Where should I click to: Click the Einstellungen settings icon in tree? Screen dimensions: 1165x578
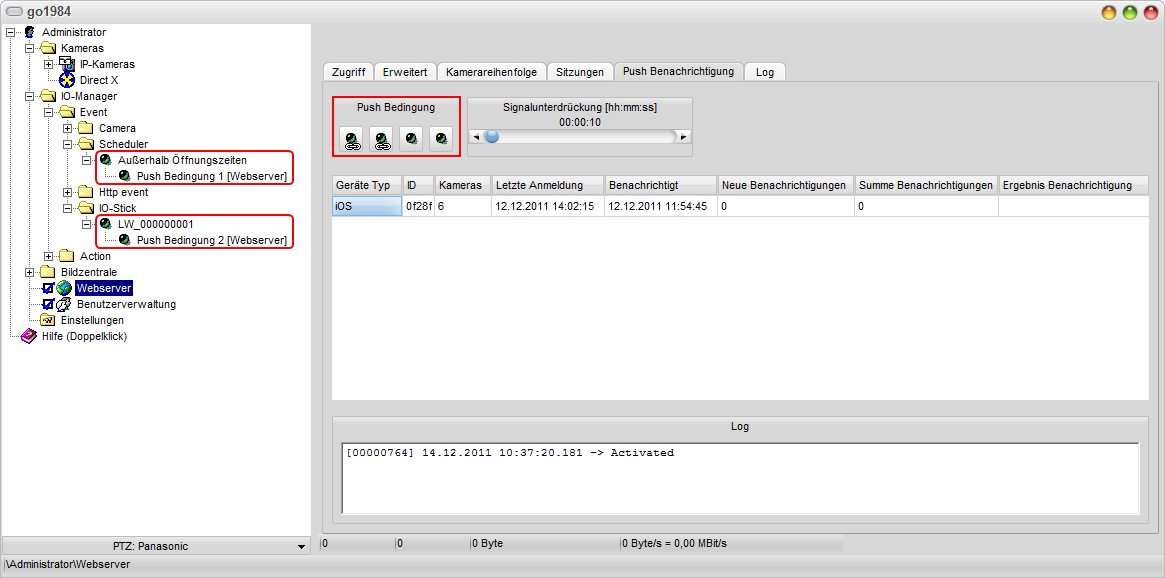click(x=48, y=320)
